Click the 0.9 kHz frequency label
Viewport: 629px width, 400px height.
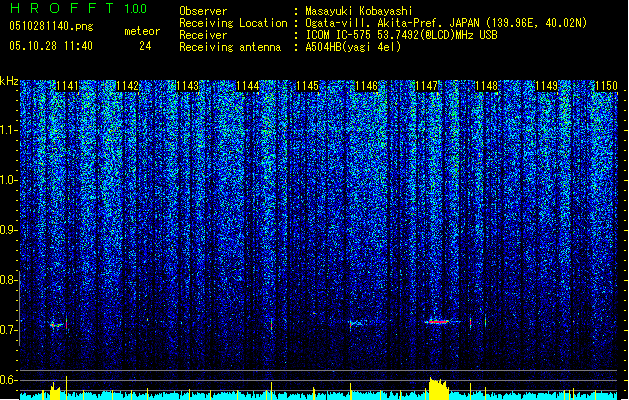9,230
